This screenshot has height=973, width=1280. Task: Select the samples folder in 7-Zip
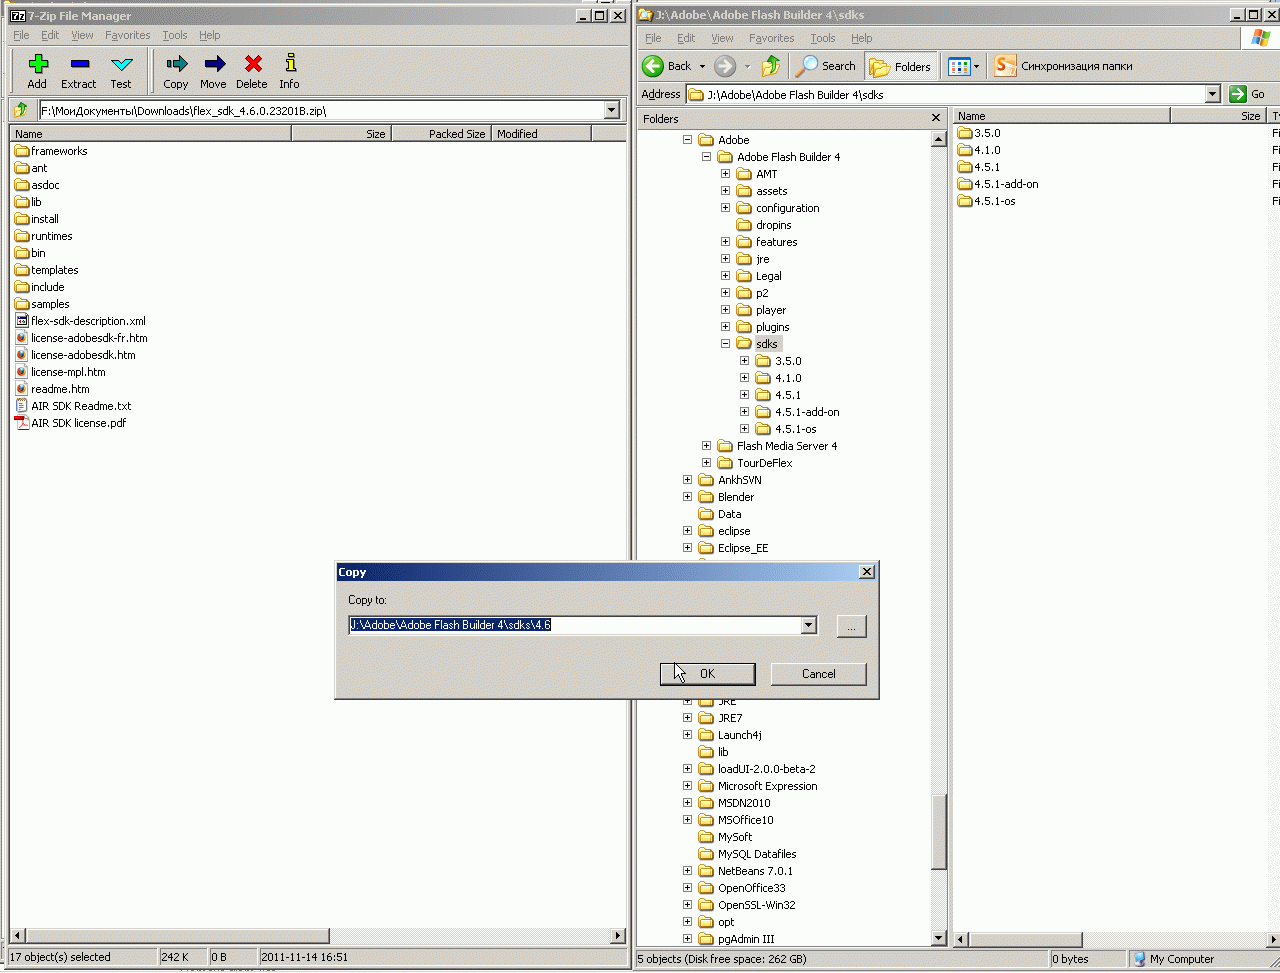click(42, 304)
